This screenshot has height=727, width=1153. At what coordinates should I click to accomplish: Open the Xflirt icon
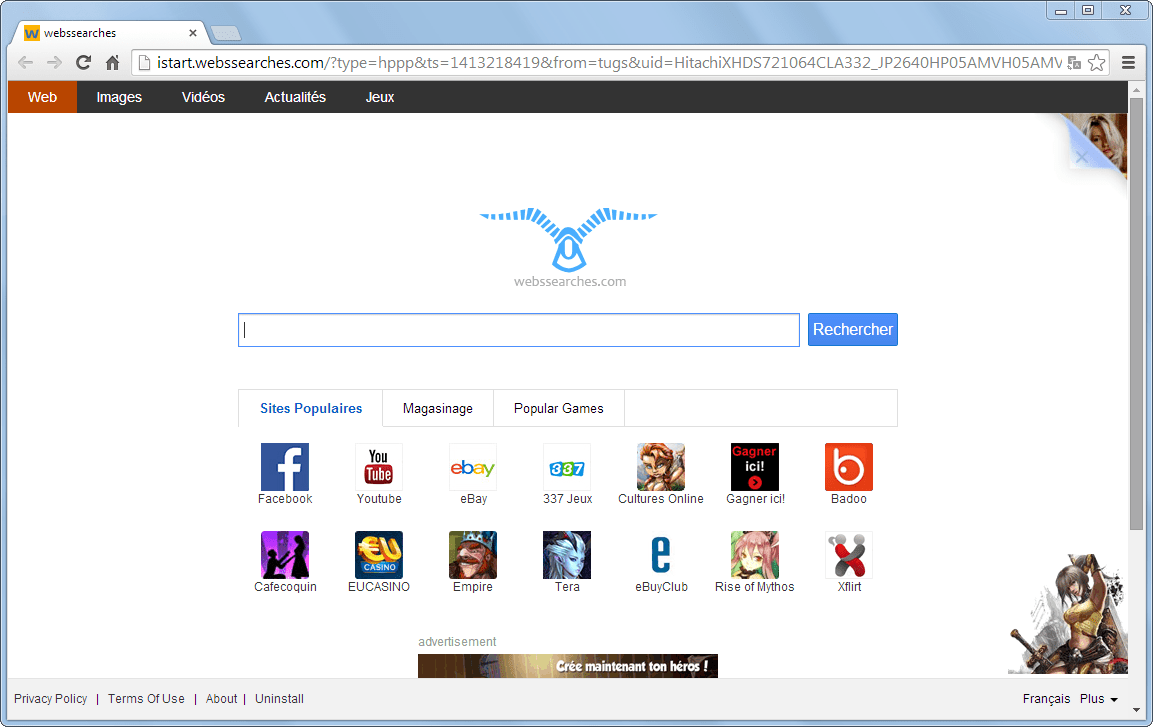point(849,555)
